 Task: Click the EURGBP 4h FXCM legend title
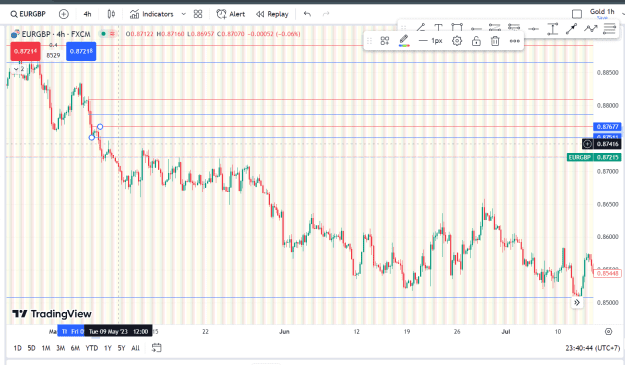[56, 34]
